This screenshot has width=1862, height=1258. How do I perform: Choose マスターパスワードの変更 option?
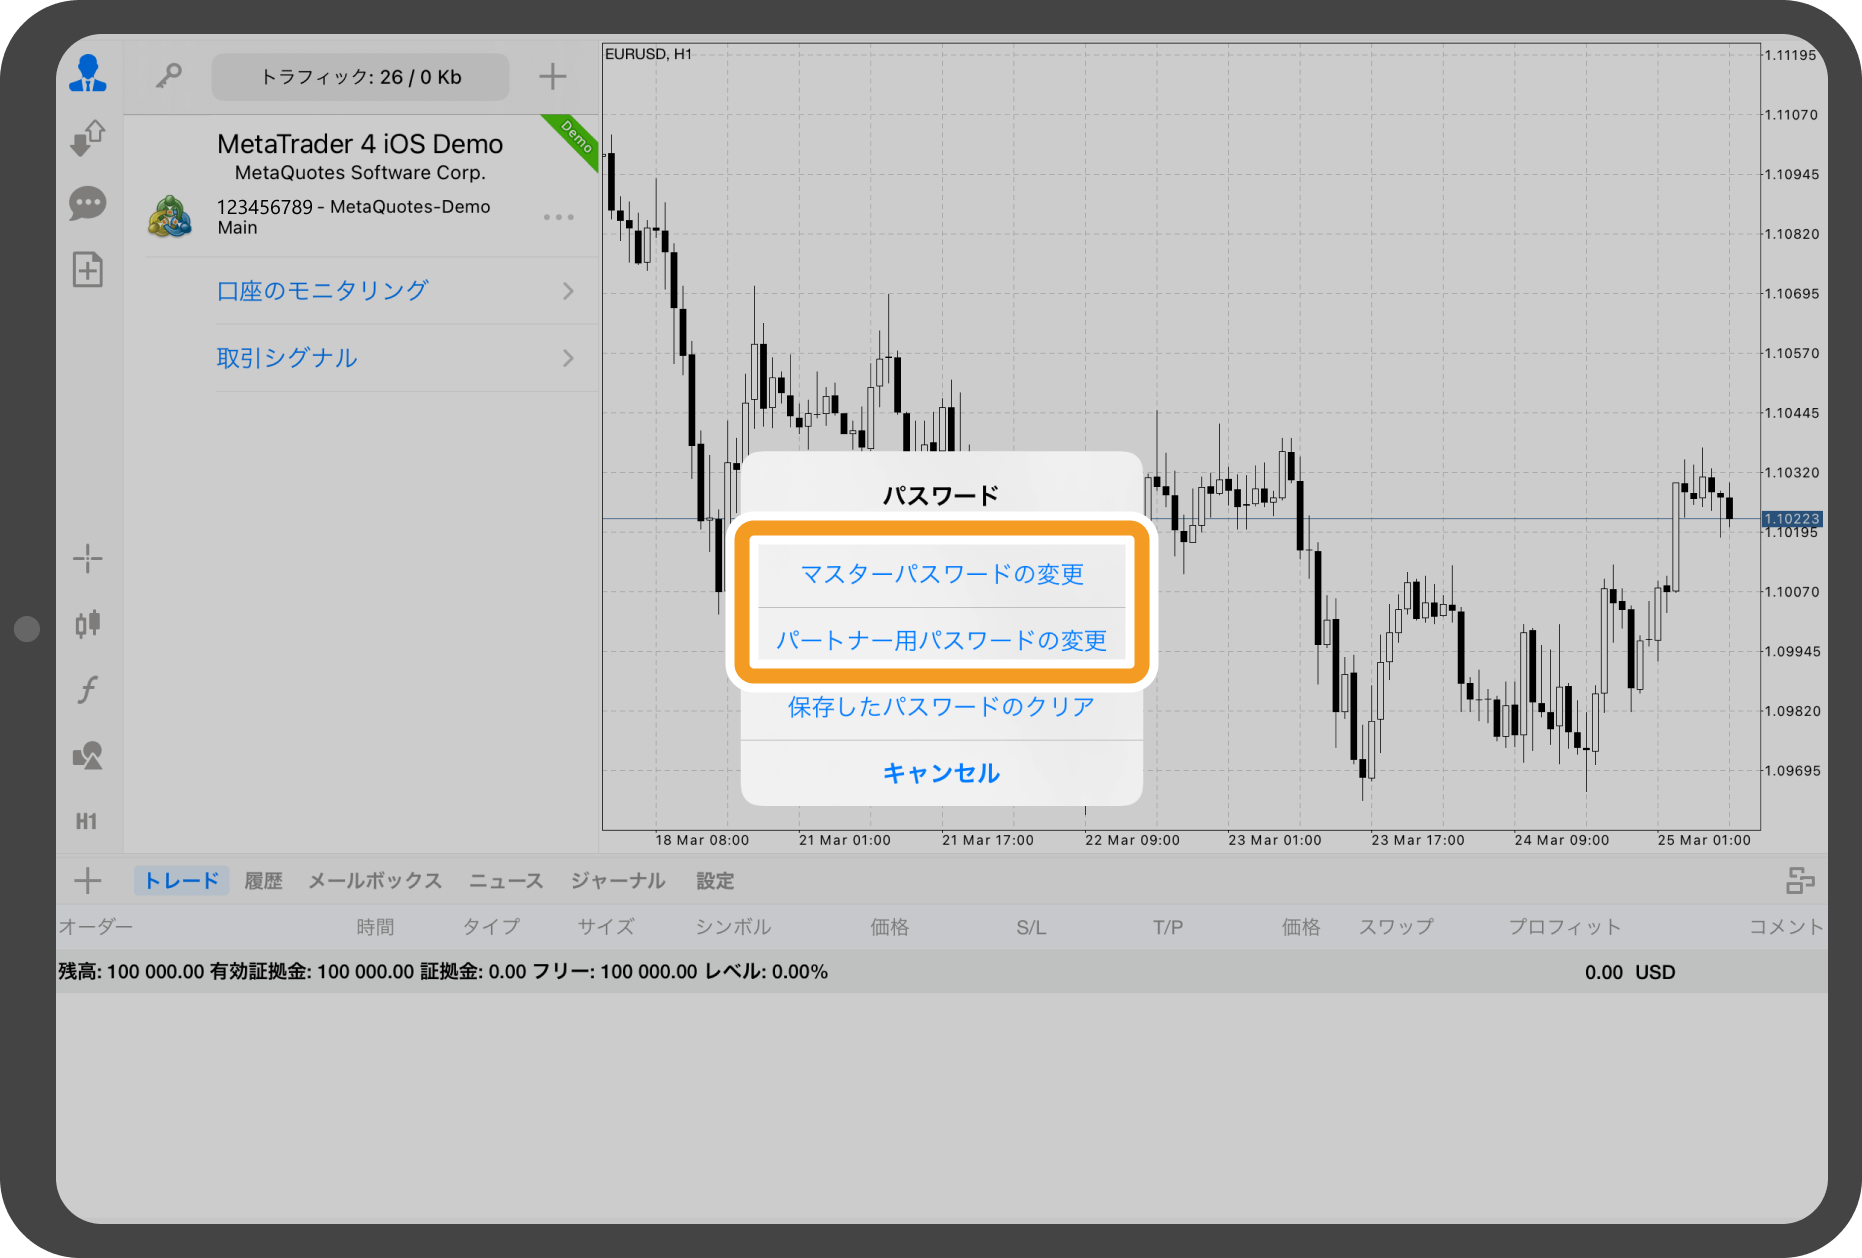[x=941, y=575]
